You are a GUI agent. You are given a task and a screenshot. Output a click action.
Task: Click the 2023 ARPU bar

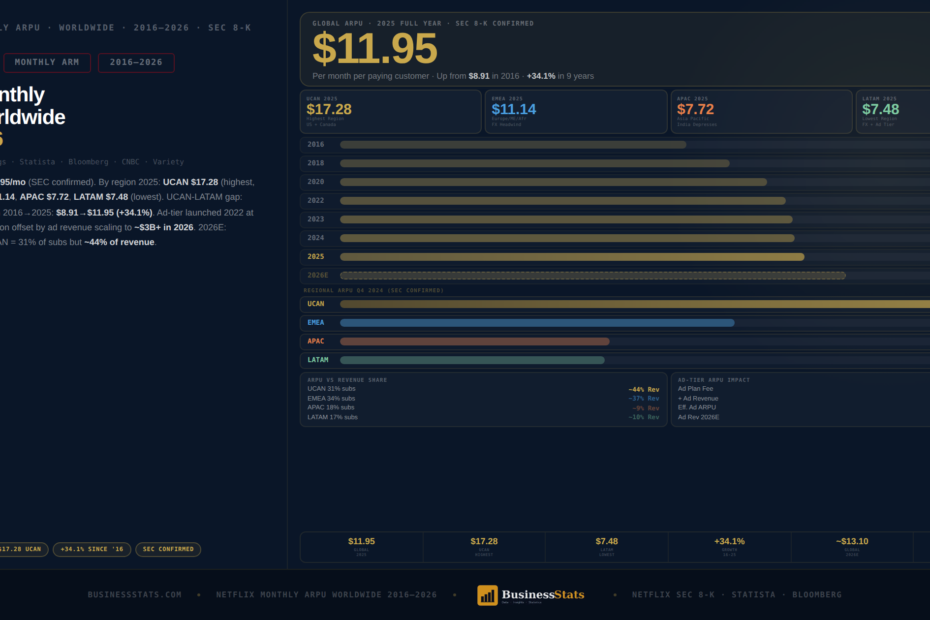pos(566,220)
